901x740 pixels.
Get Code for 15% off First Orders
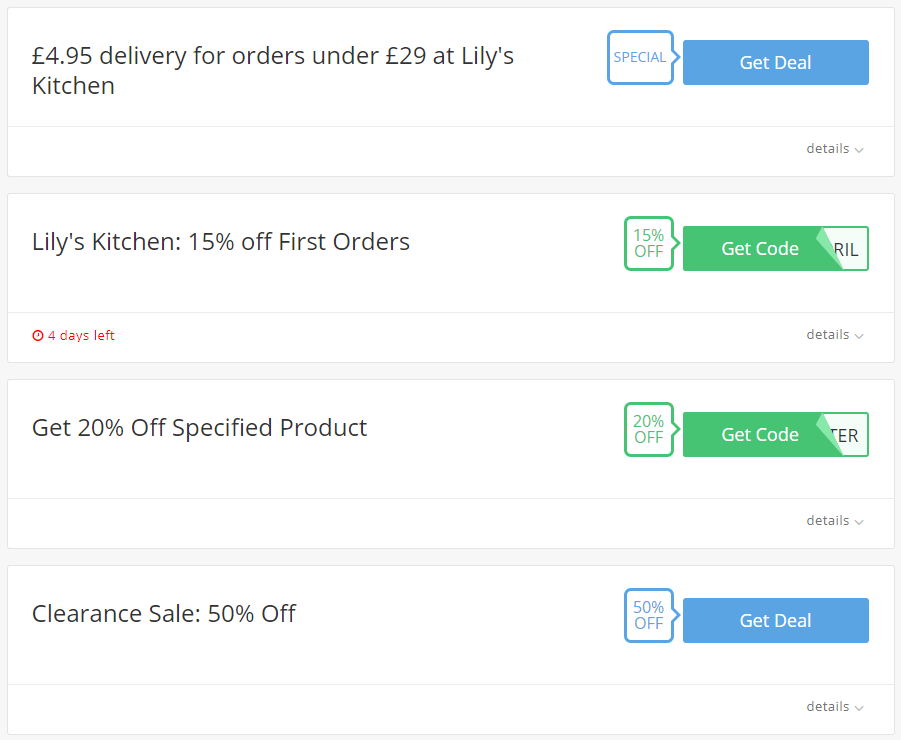click(x=760, y=249)
